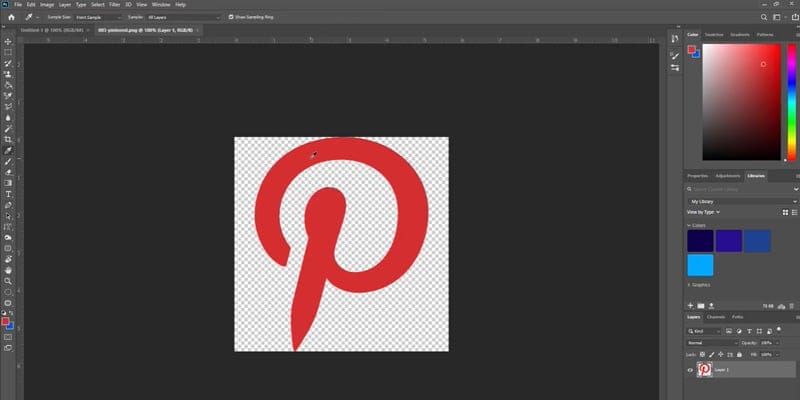Open the Properties tab
This screenshot has width=800, height=400.
click(697, 176)
